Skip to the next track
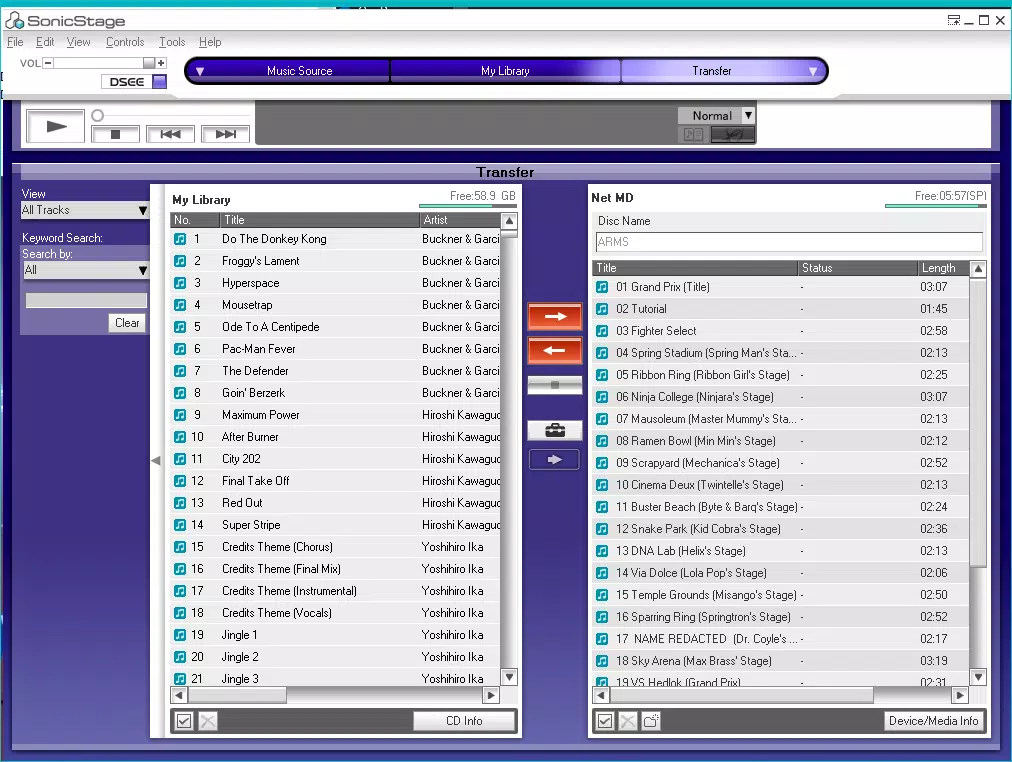 coord(225,134)
